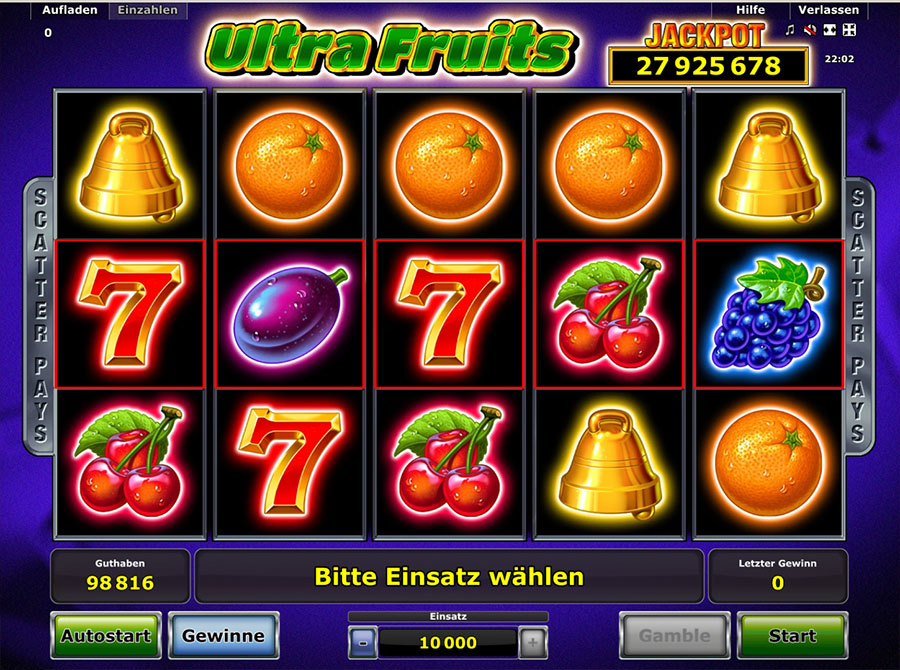This screenshot has width=900, height=670.
Task: Select the Einzahlen tab
Action: [x=148, y=10]
